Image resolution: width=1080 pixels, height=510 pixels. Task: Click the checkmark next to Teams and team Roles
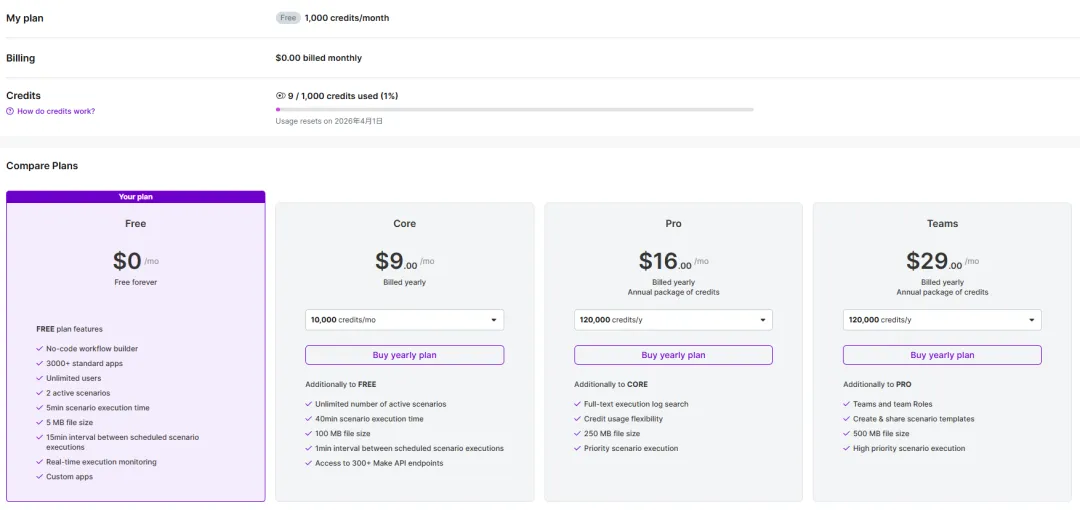[x=846, y=404]
